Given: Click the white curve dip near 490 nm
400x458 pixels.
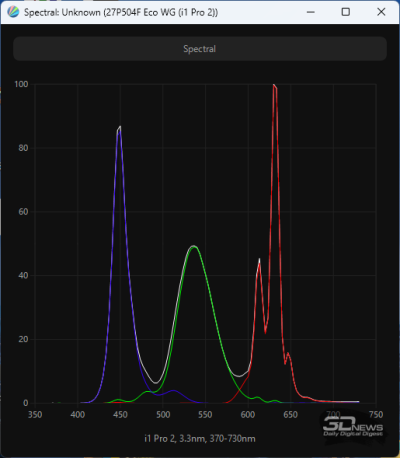Looking at the screenshot, I should pos(156,382).
